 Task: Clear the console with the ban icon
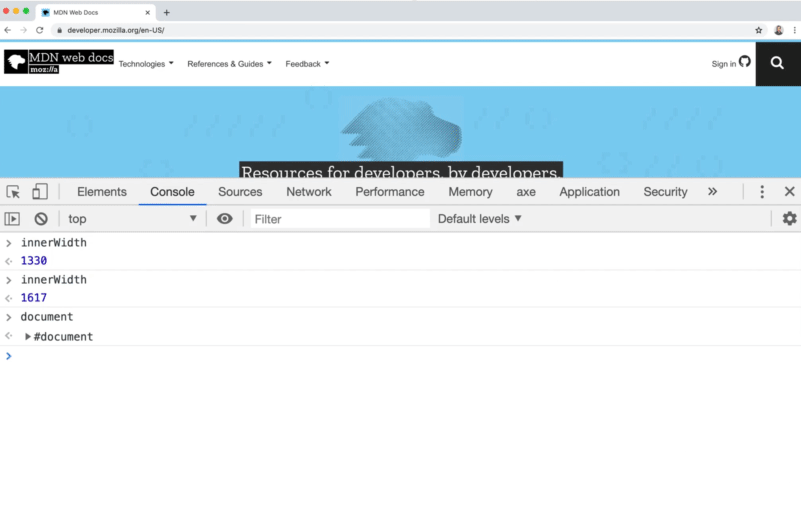tap(41, 219)
